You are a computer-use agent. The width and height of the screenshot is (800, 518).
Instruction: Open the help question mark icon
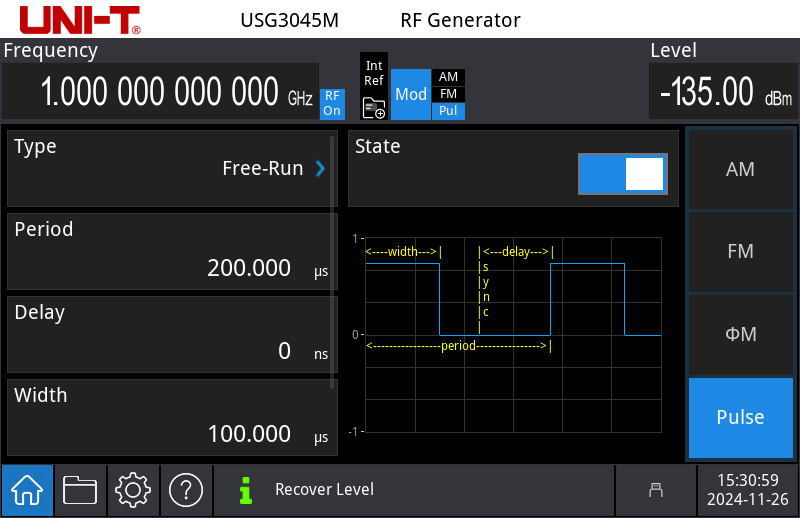tap(186, 489)
